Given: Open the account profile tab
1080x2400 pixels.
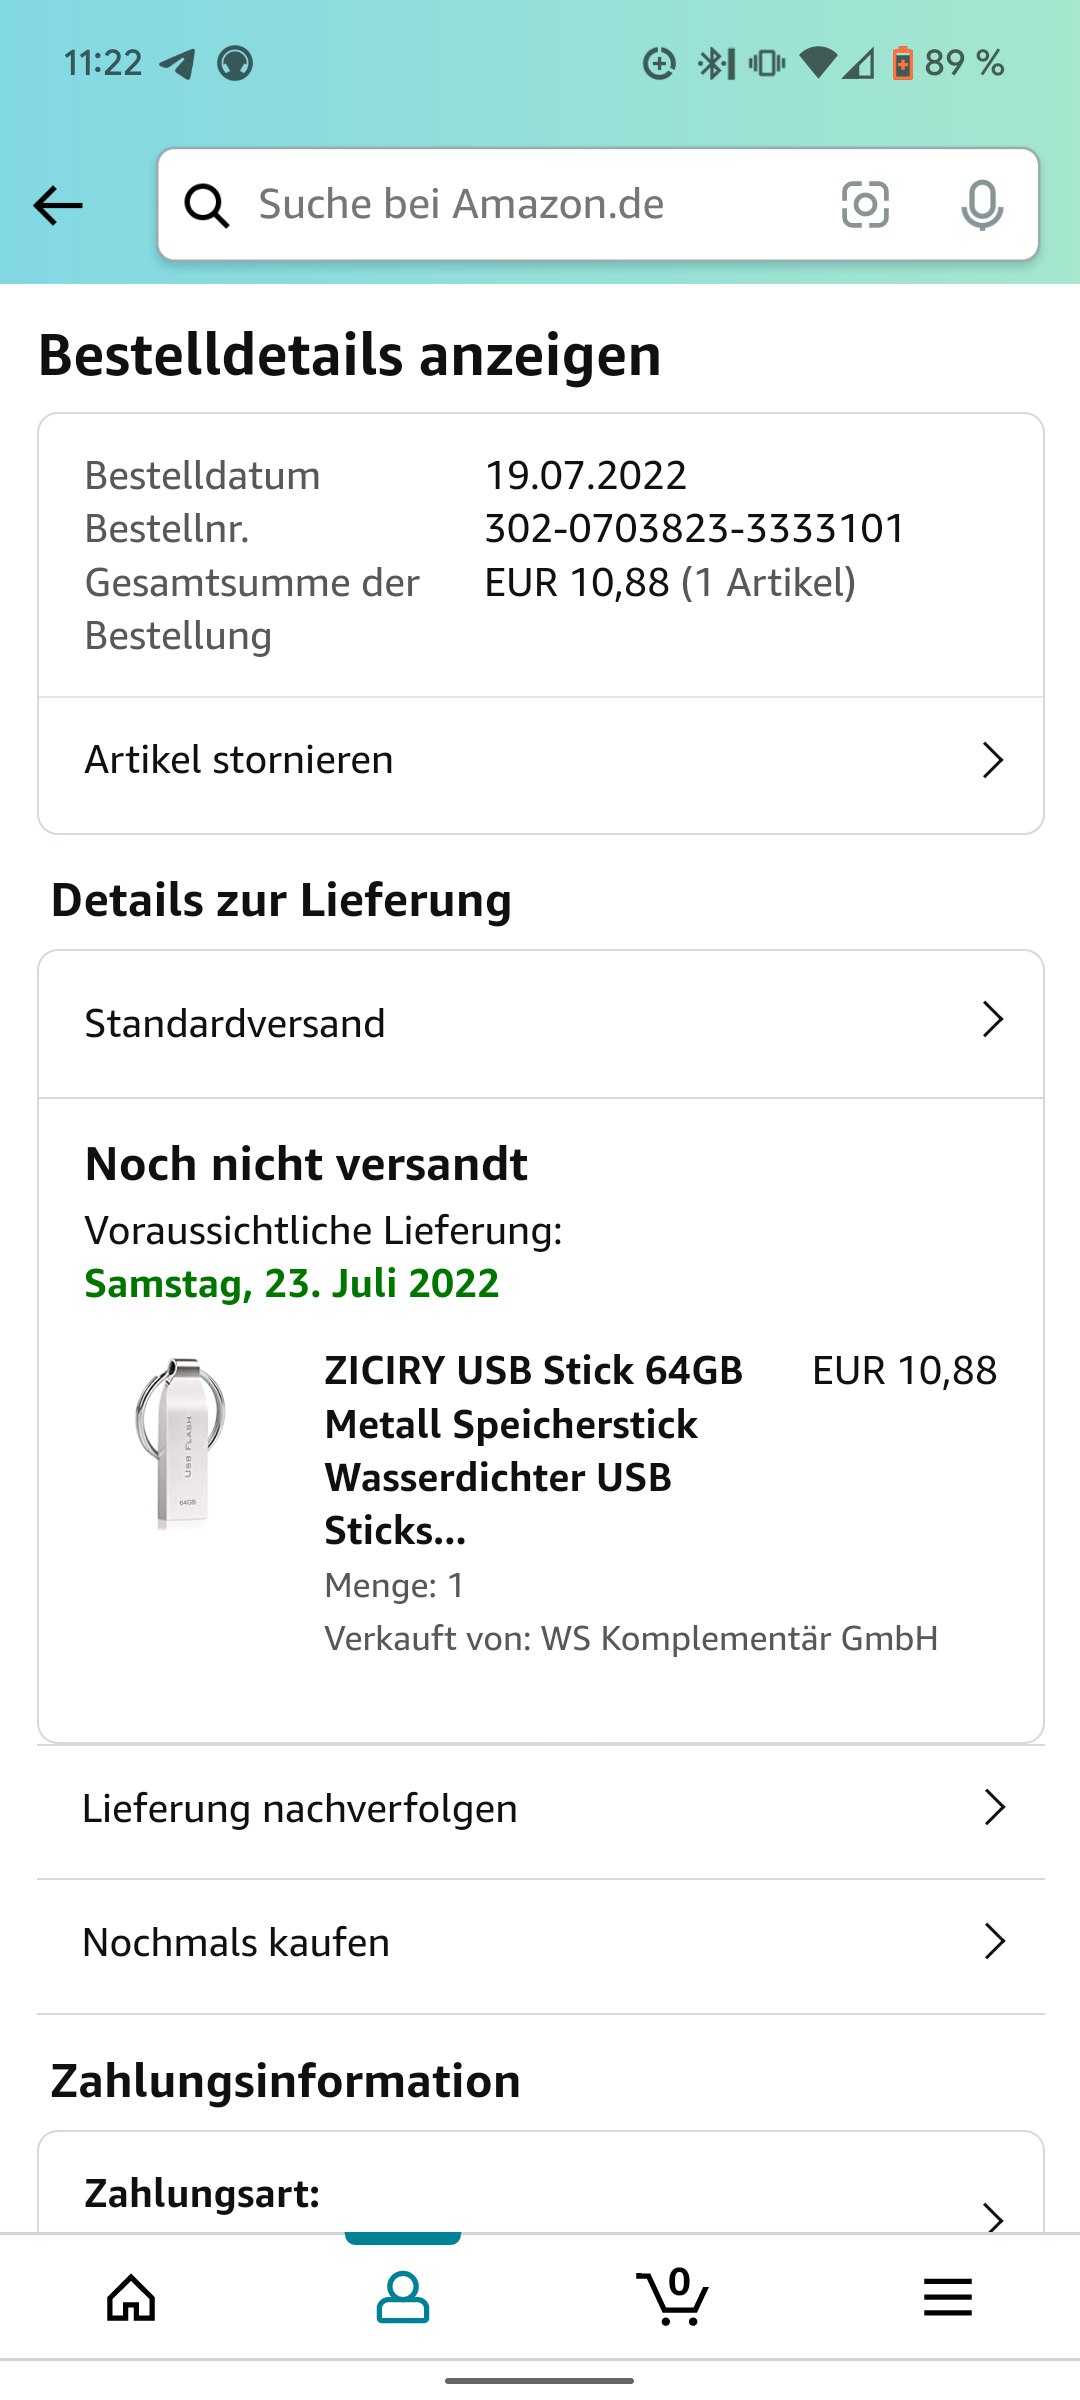Looking at the screenshot, I should pos(402,2297).
